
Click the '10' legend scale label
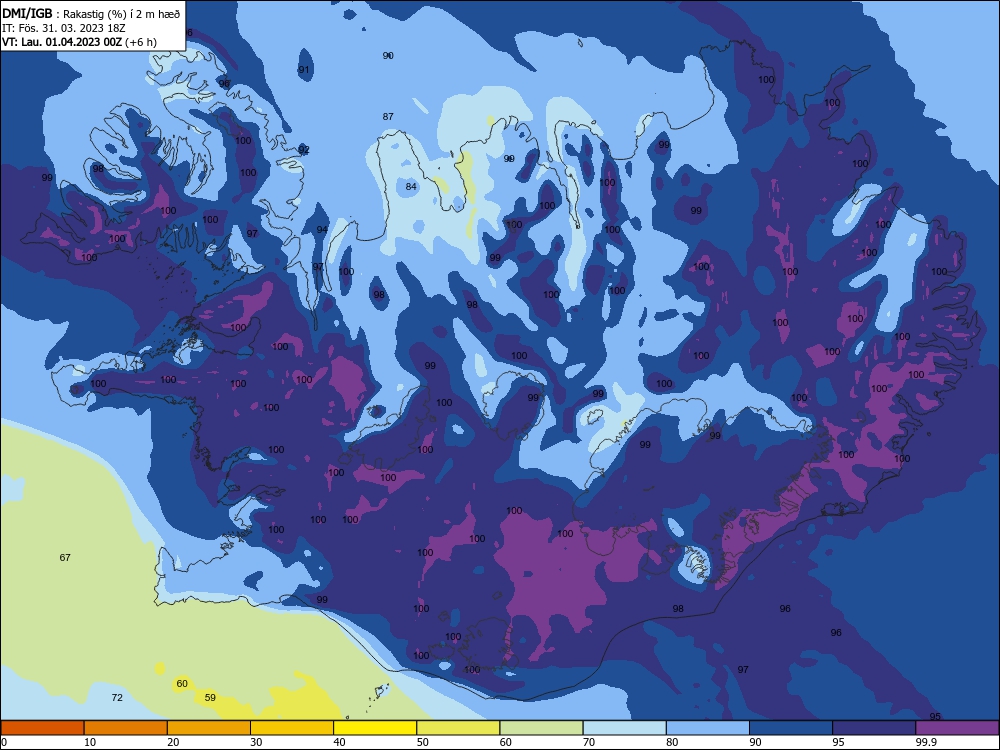pos(90,742)
